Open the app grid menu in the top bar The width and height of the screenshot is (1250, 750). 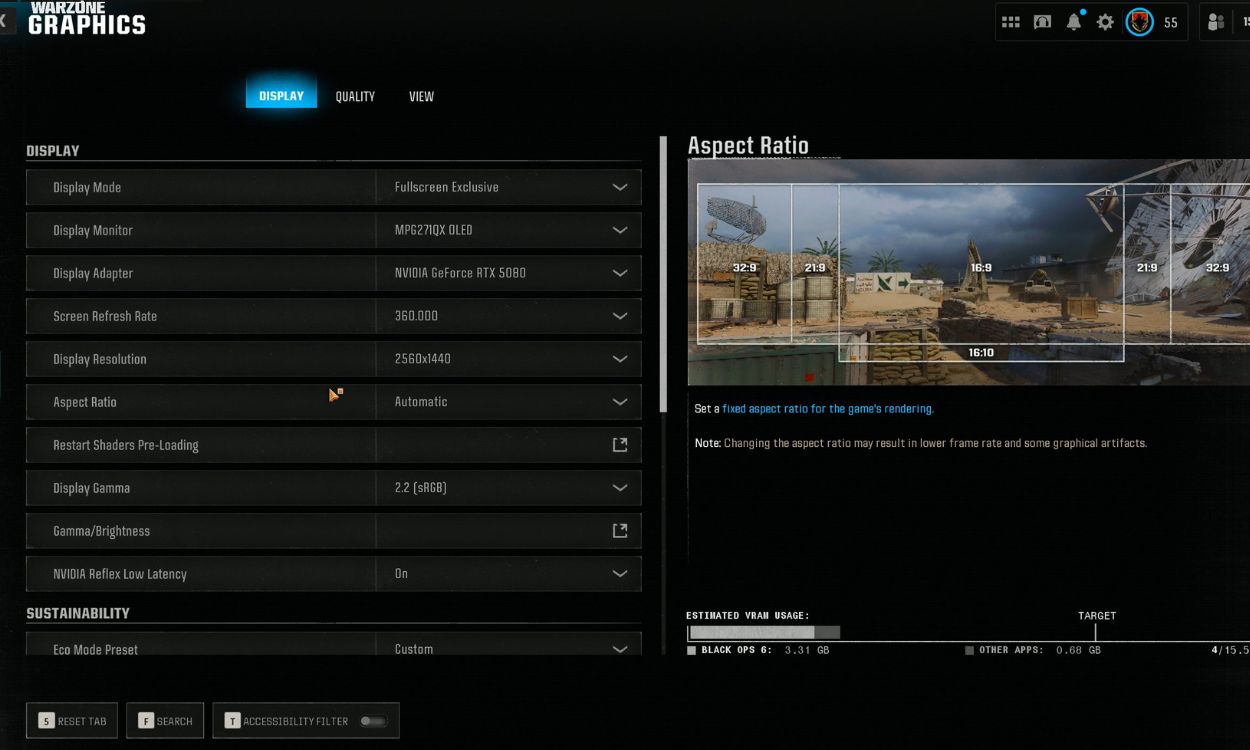(1010, 21)
